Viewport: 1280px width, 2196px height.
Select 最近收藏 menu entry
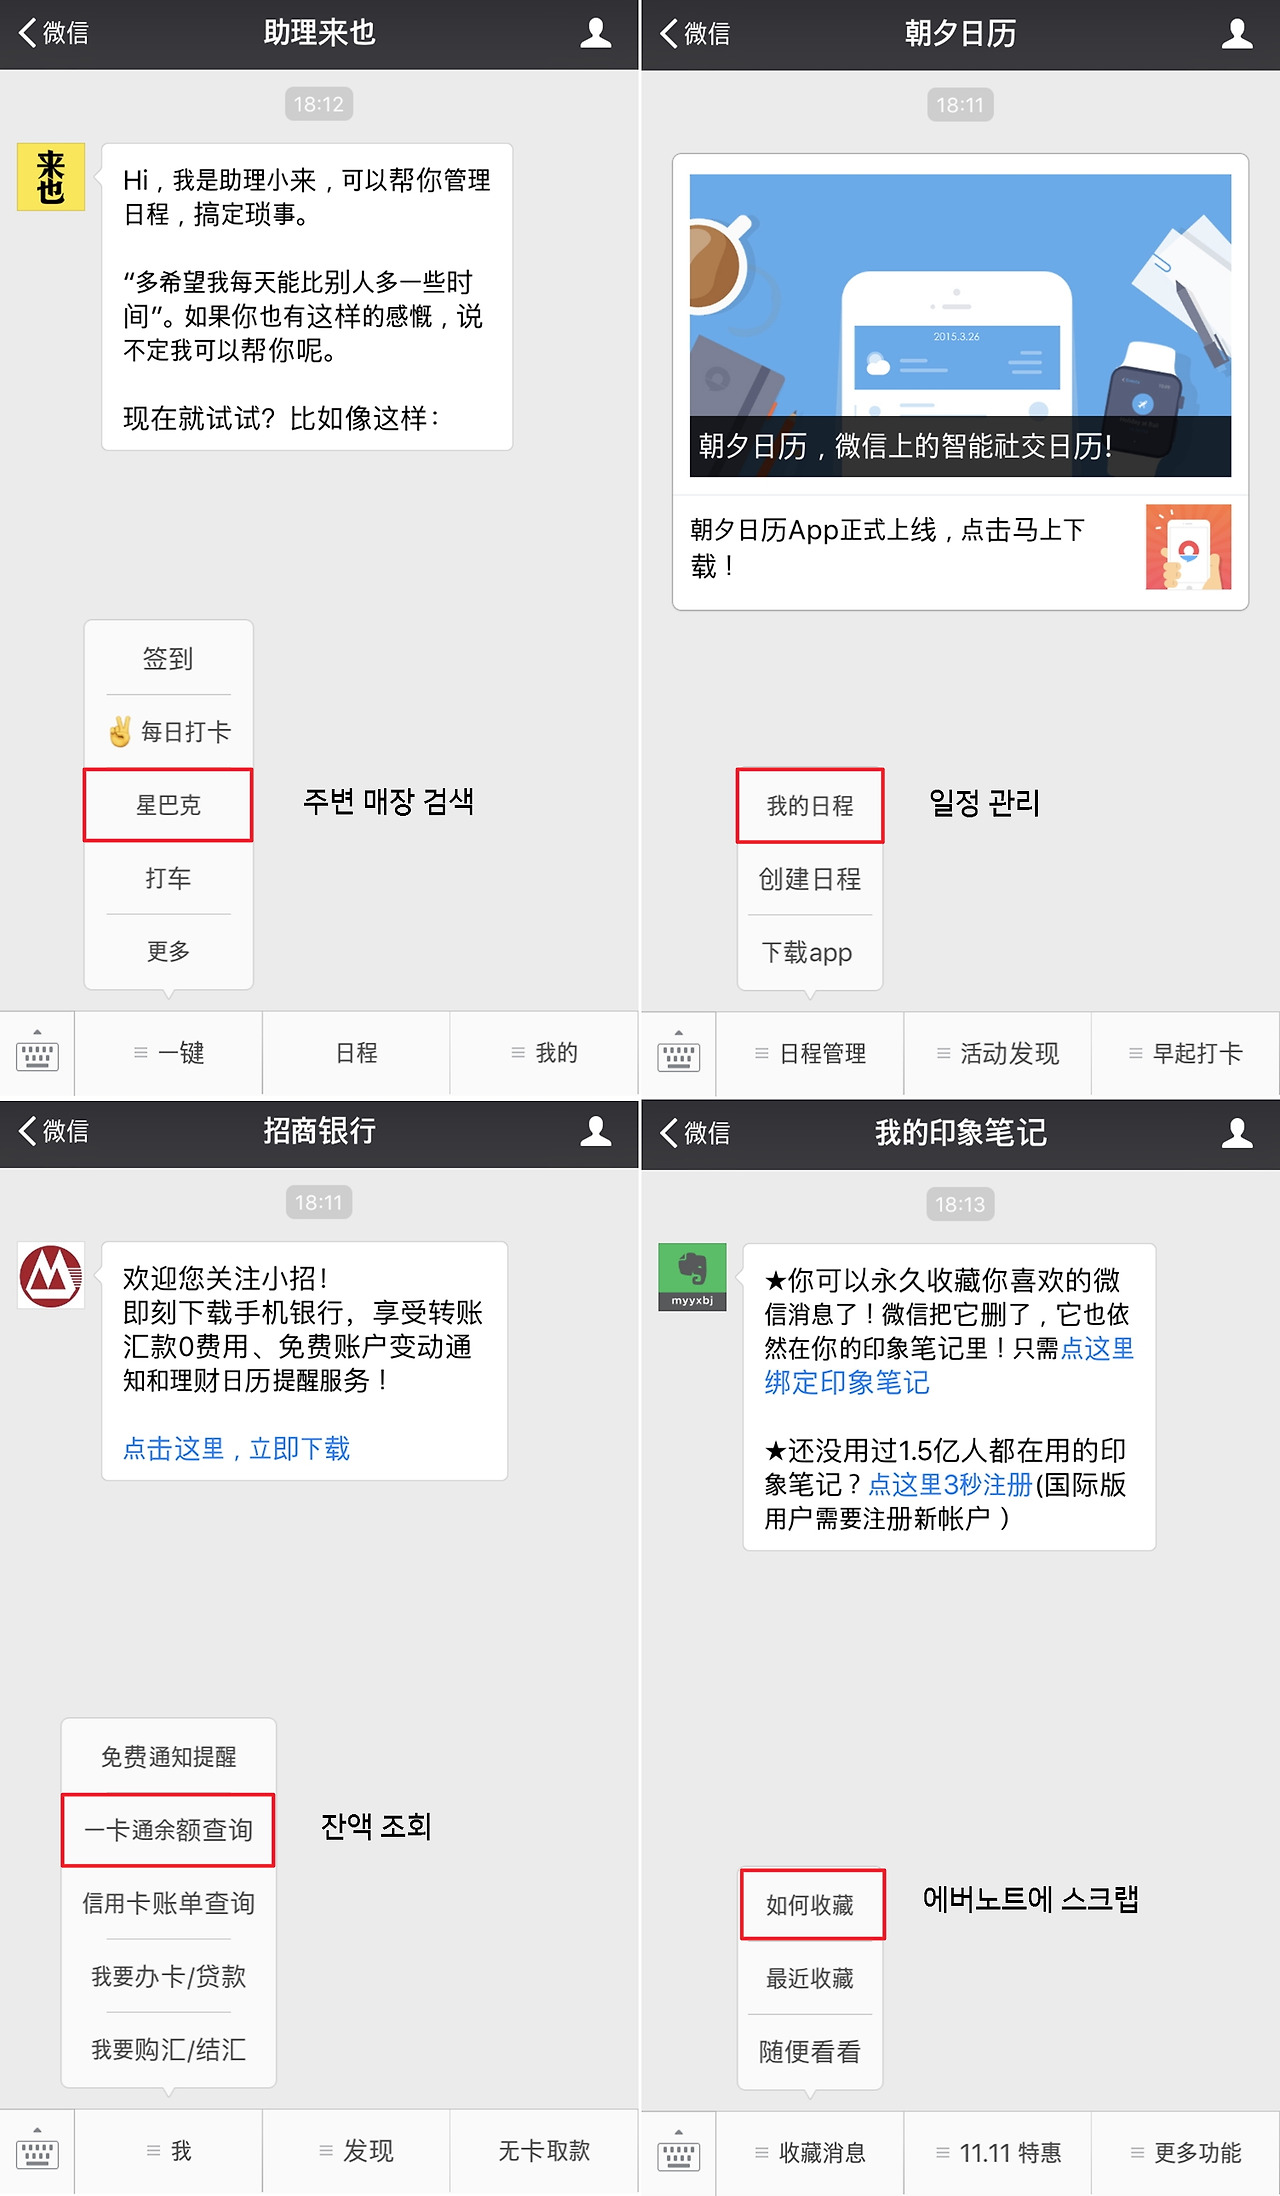[810, 1978]
